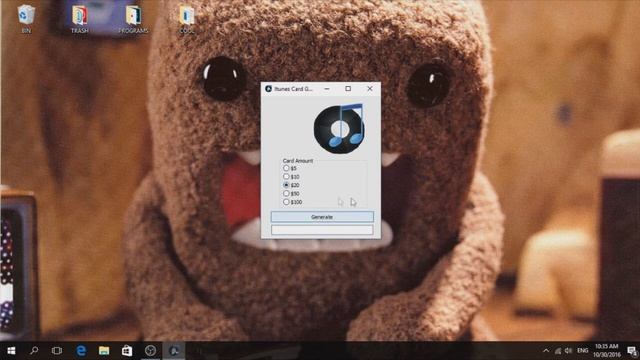Show hidden system tray icons
640x360 pixels.
coord(546,351)
